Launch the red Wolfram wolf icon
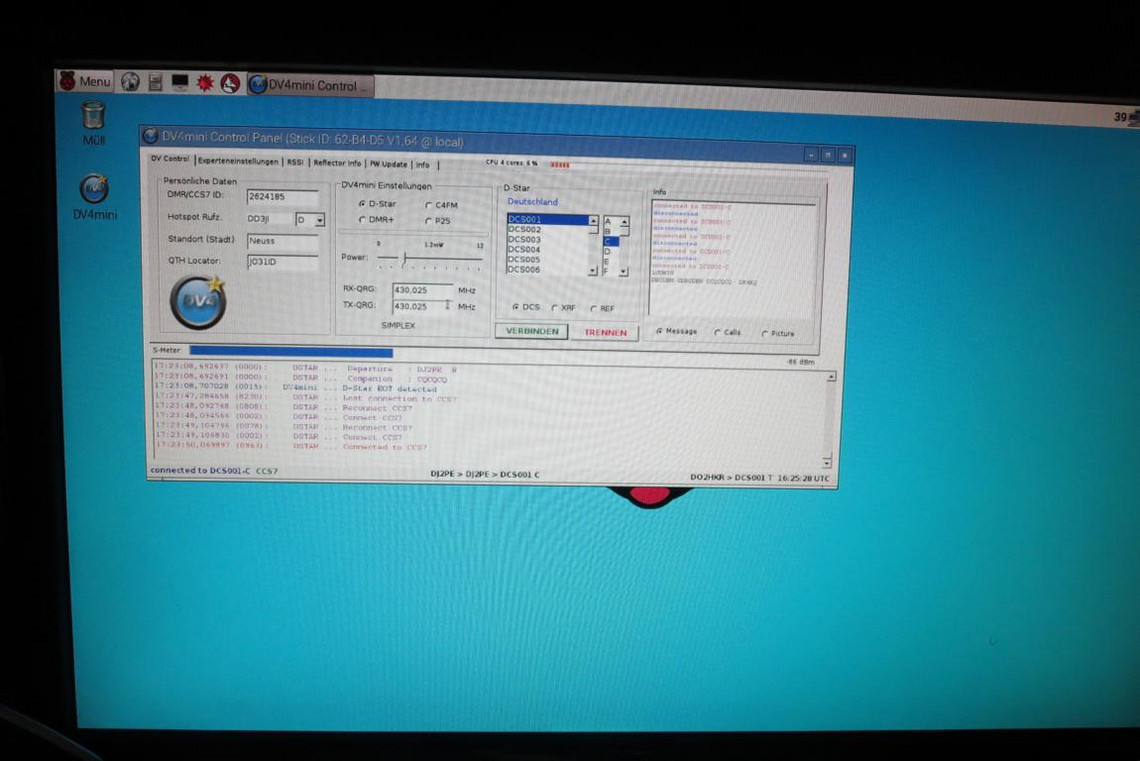The width and height of the screenshot is (1140, 761). pos(230,84)
